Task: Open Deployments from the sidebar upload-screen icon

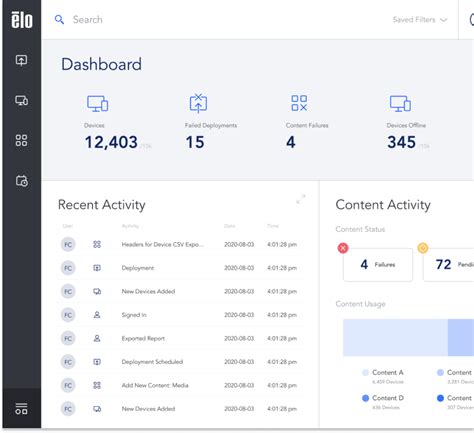Action: [x=22, y=60]
